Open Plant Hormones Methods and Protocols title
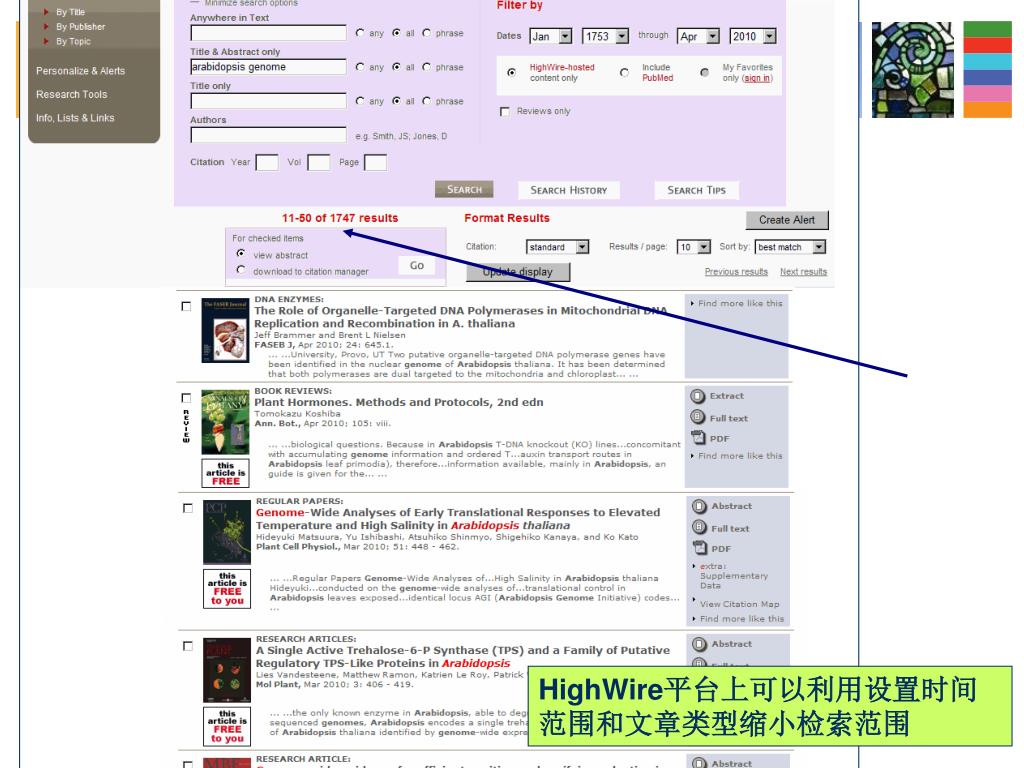The width and height of the screenshot is (1024, 768). [x=398, y=402]
